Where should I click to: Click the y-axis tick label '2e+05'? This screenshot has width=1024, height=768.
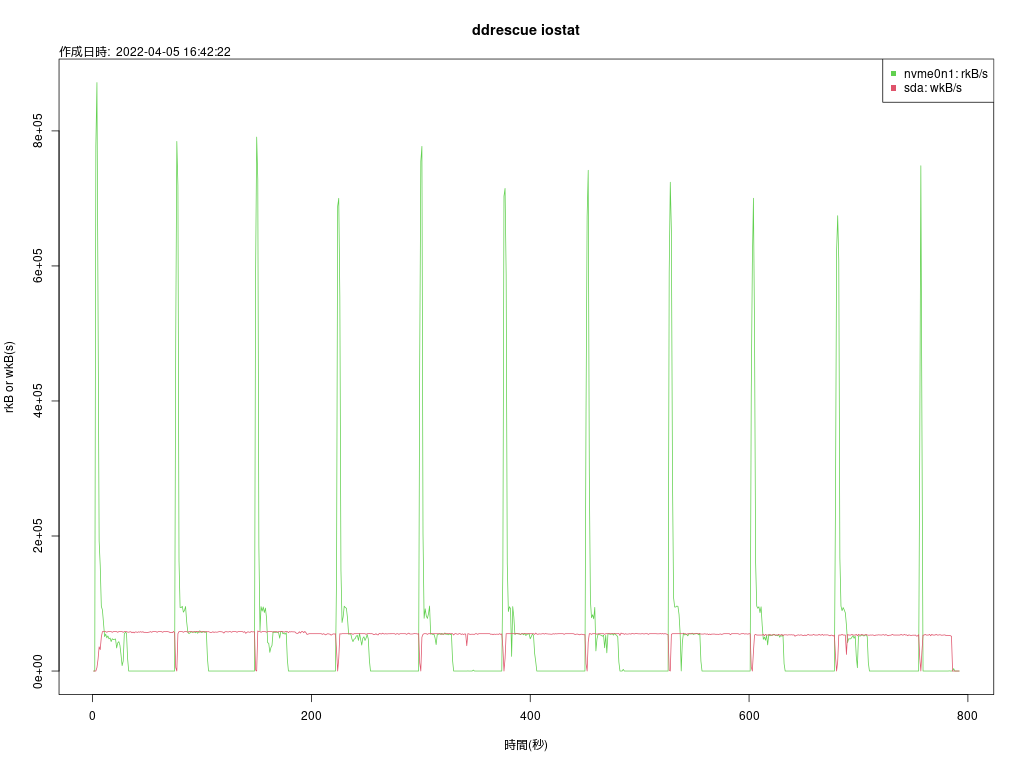[x=38, y=536]
